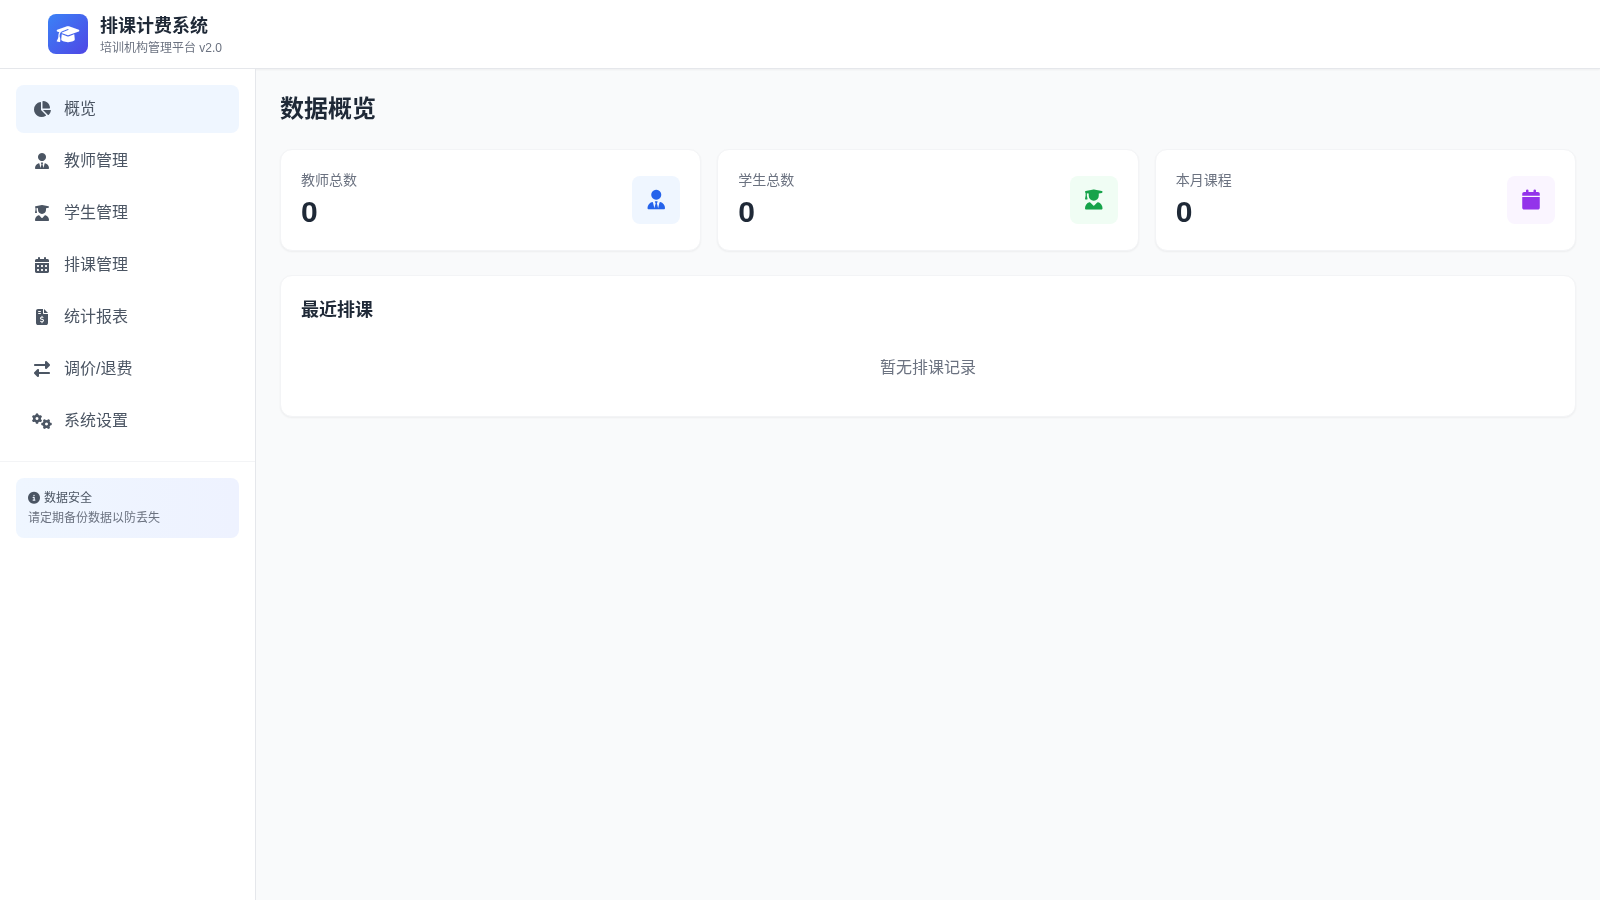Click the exchange arrows icon beside 调价/退费
This screenshot has width=1600, height=900.
click(x=42, y=369)
